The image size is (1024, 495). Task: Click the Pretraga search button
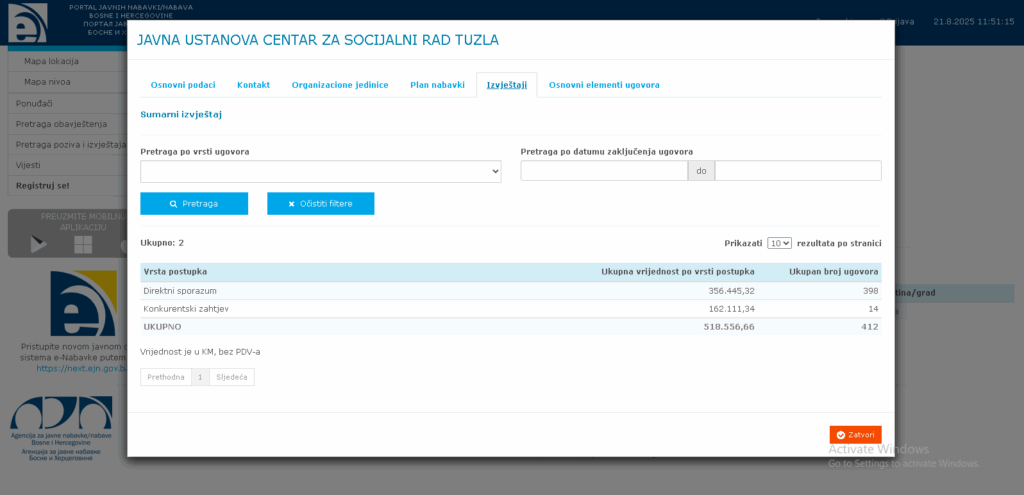click(x=194, y=204)
